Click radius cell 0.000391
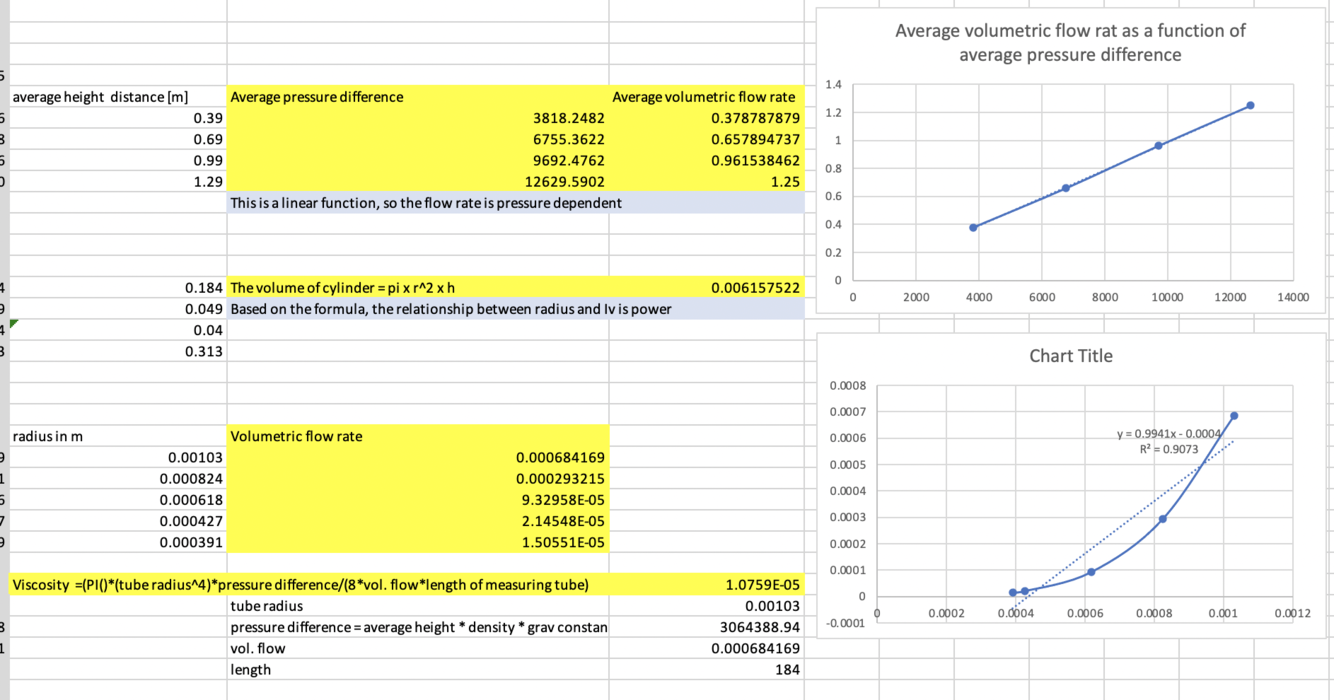 (118, 542)
